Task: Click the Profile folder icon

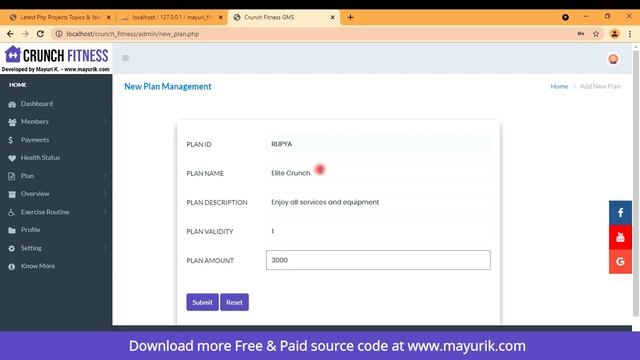Action: [x=12, y=230]
